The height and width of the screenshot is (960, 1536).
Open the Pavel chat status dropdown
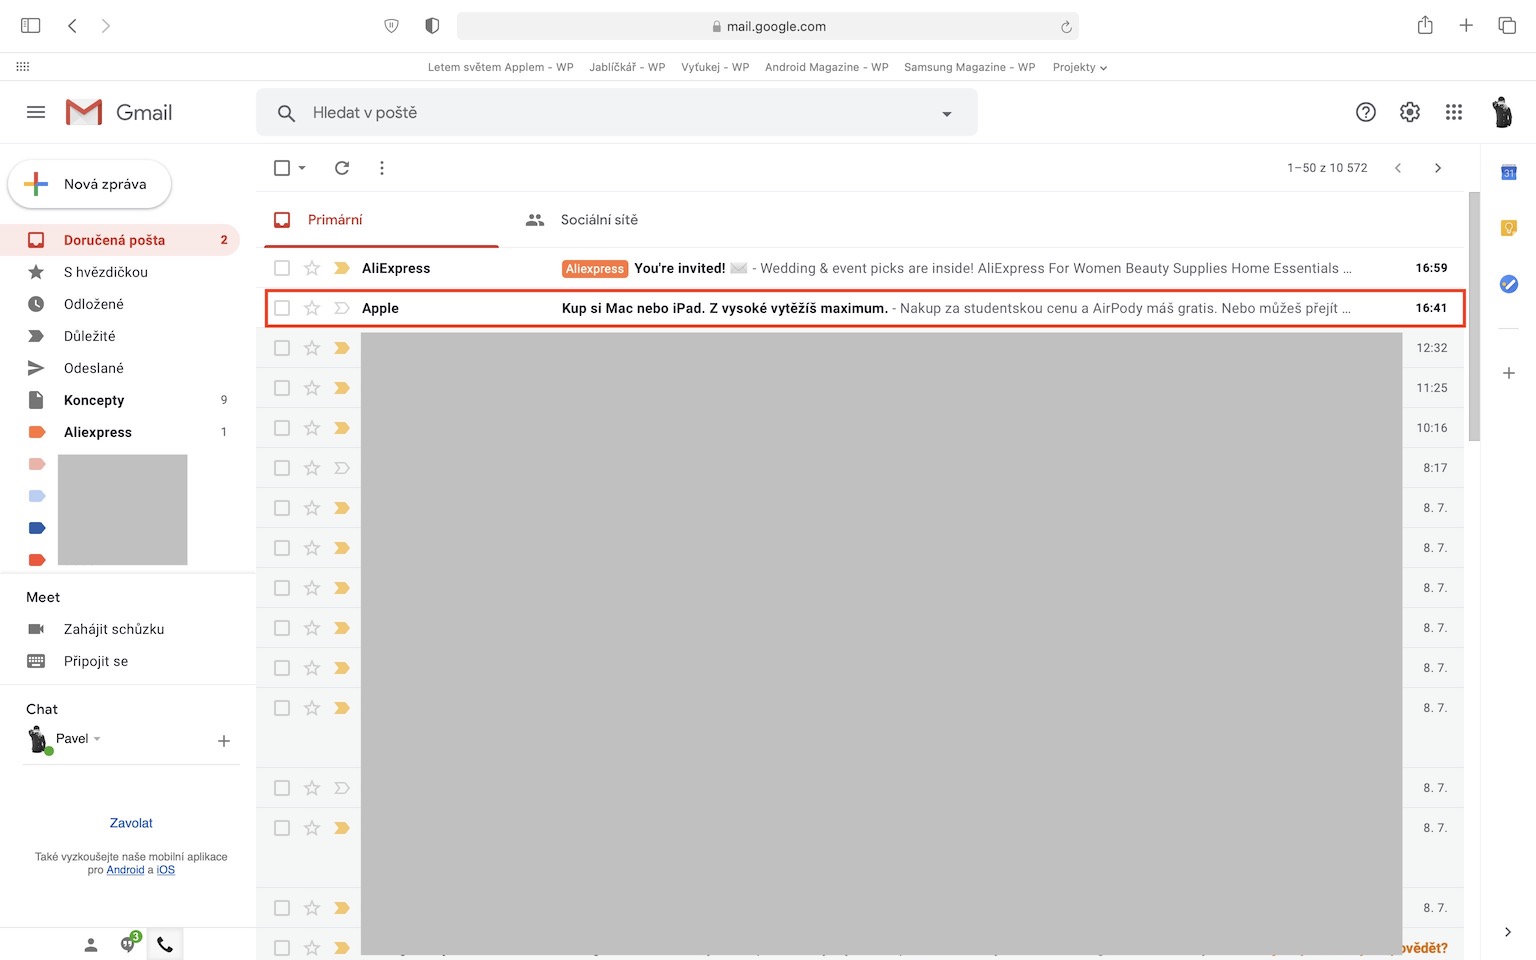point(97,739)
